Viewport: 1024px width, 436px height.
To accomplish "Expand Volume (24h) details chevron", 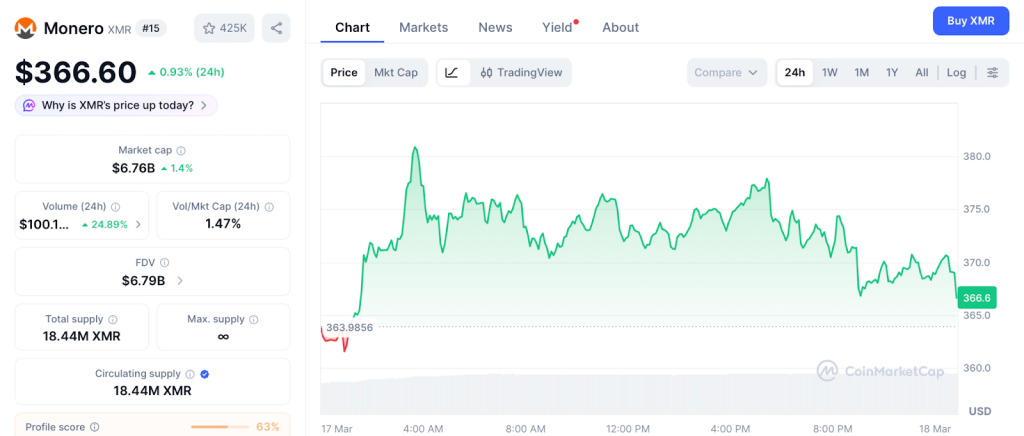I will pos(138,225).
